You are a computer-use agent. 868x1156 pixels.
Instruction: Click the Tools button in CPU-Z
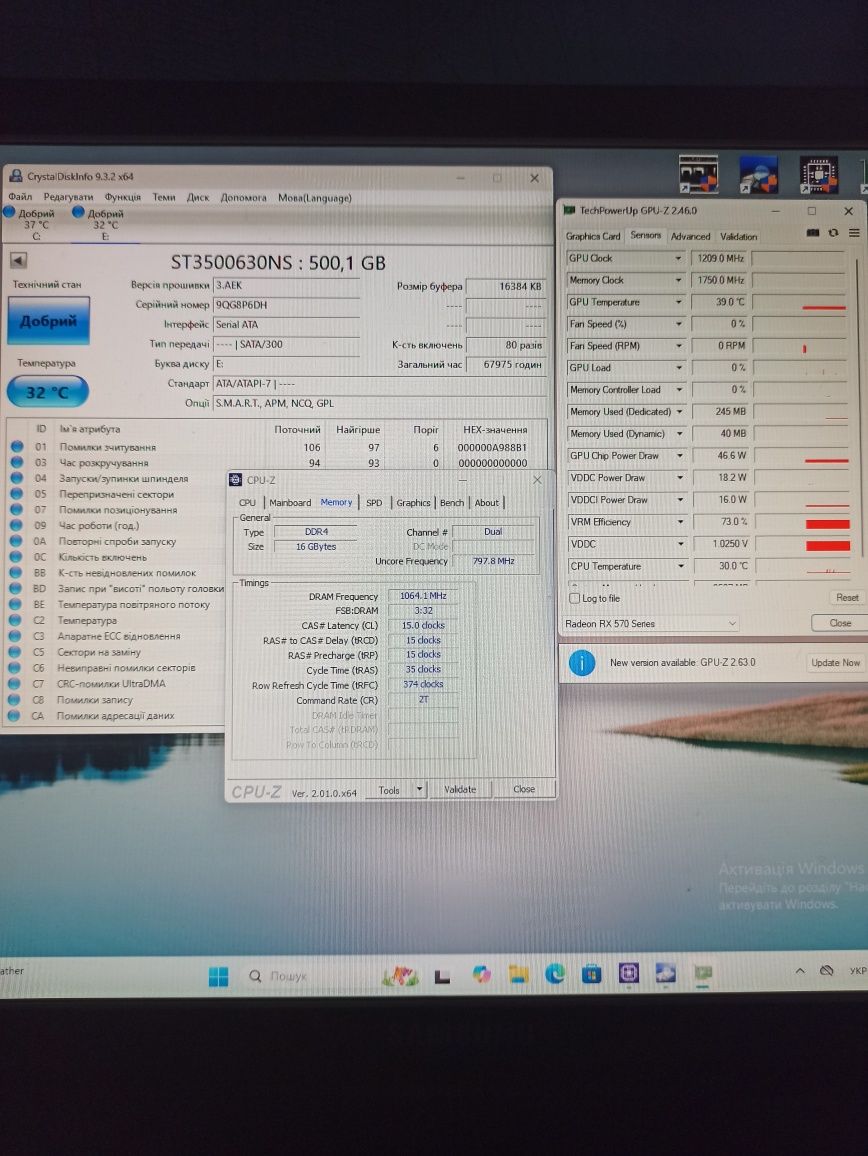click(x=389, y=790)
